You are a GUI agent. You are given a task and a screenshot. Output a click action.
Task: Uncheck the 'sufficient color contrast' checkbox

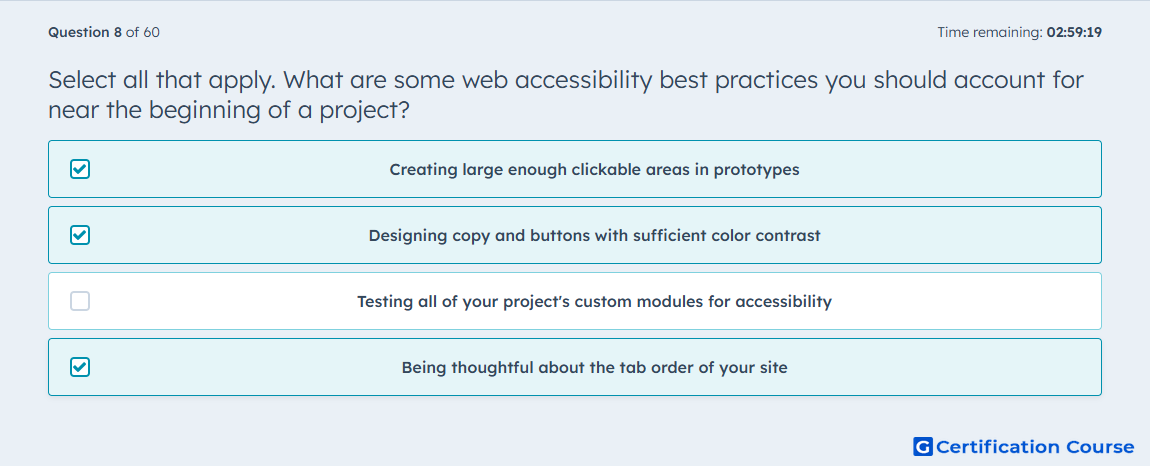pos(80,236)
